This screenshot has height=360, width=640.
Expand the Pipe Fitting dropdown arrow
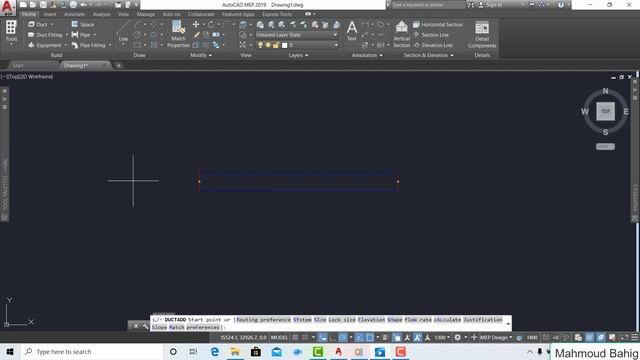(x=110, y=45)
